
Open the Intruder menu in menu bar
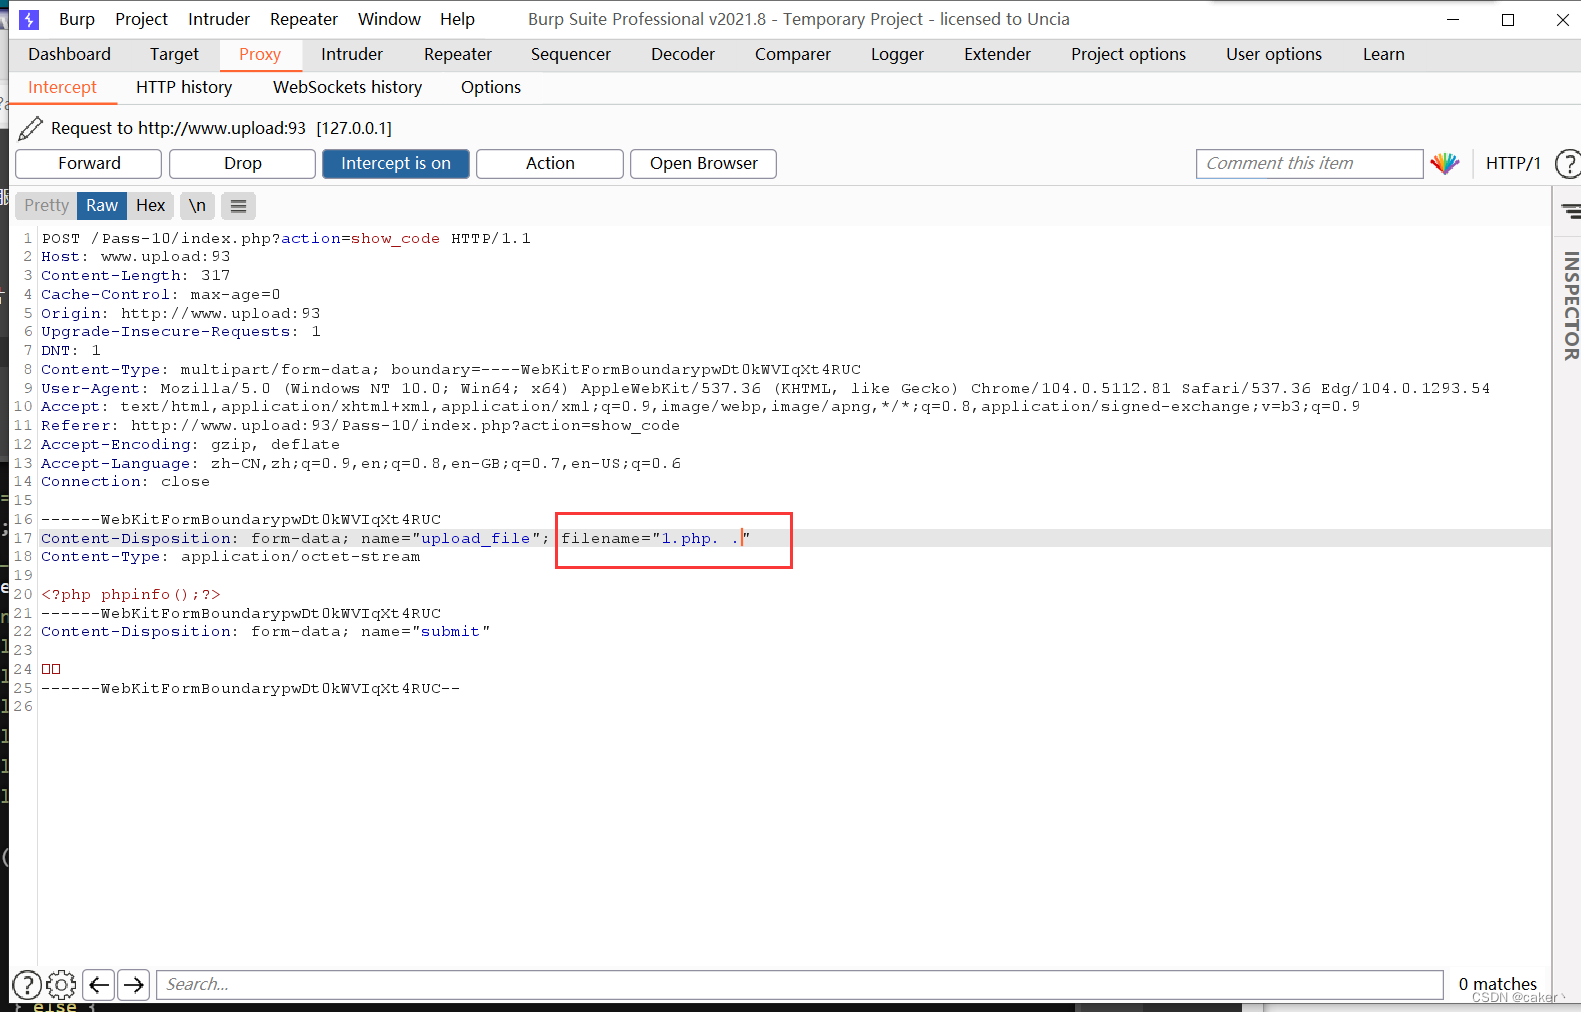[x=219, y=19]
